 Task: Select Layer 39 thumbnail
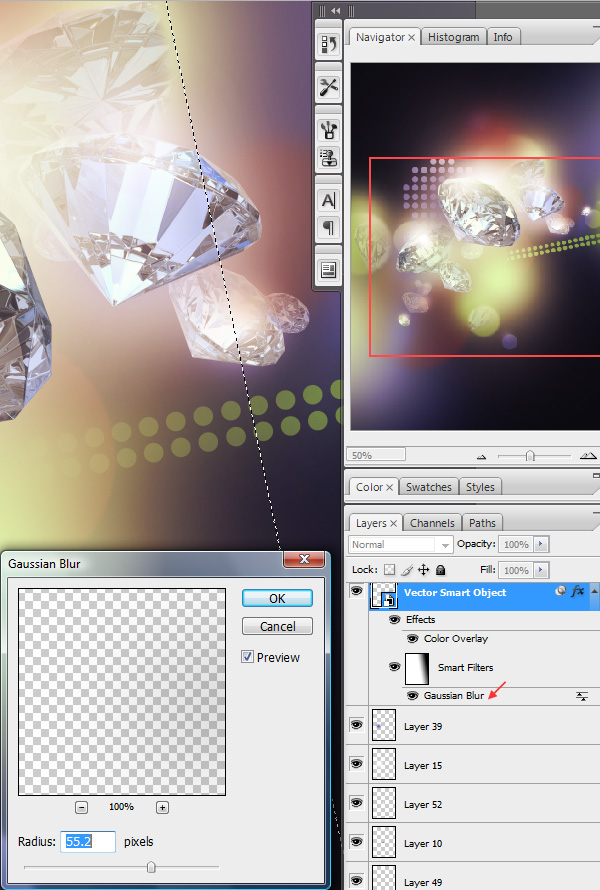384,725
